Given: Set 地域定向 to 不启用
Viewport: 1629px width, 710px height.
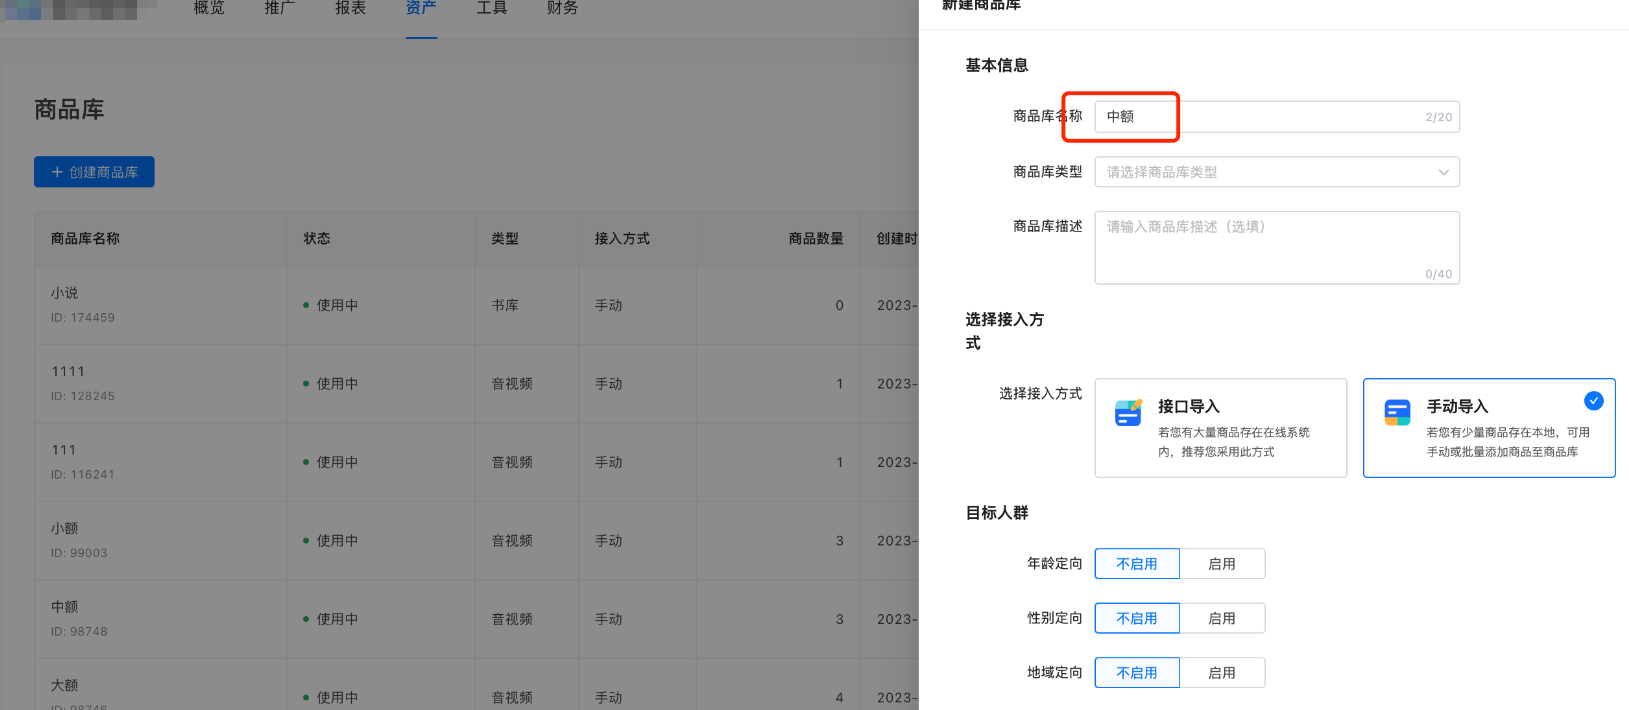Looking at the screenshot, I should point(1137,673).
